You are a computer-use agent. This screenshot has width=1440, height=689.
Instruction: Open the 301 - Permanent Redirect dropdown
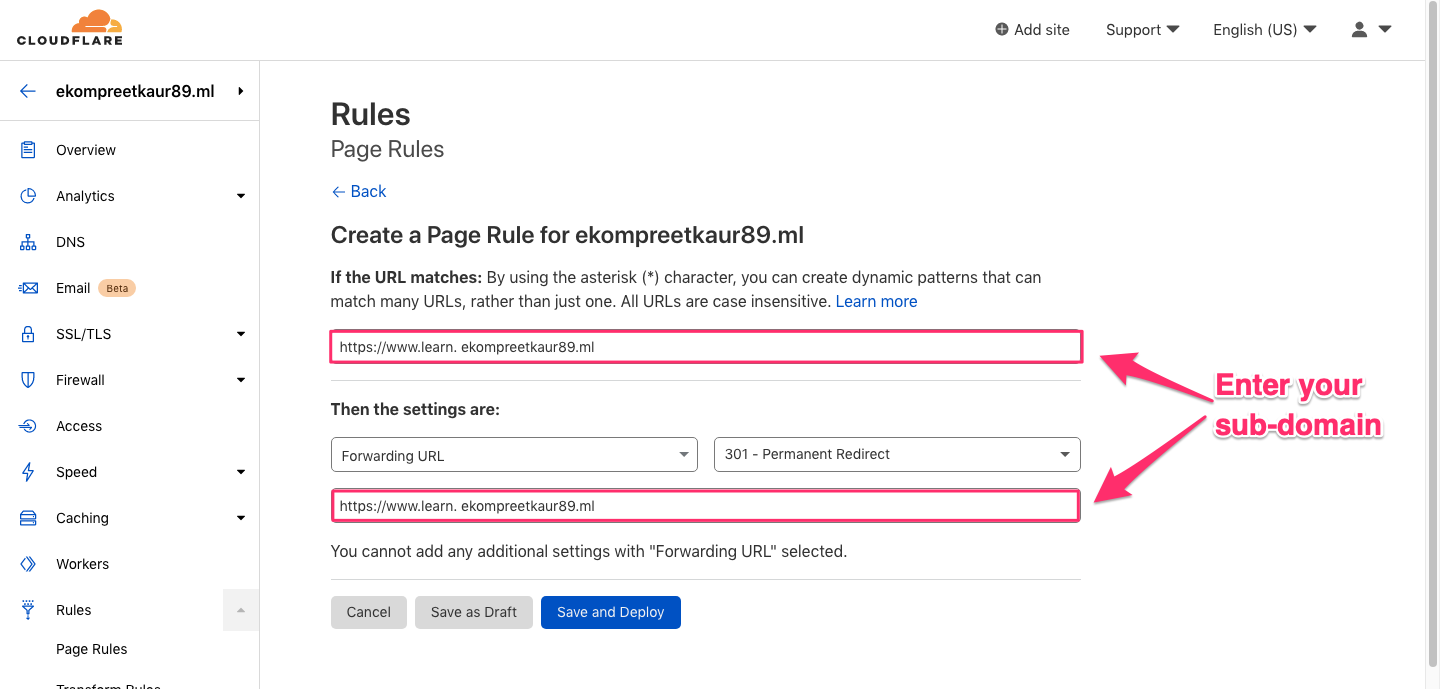click(896, 454)
